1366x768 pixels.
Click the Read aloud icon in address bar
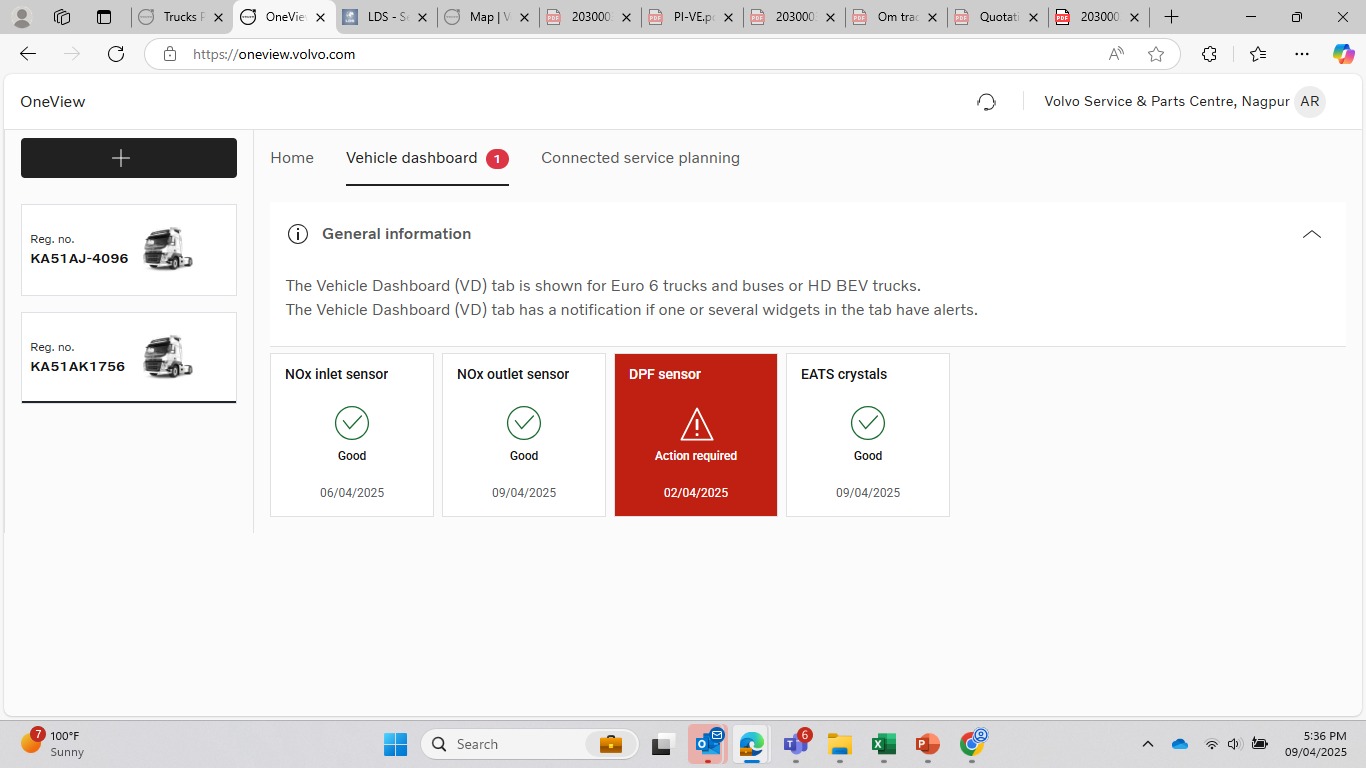(1116, 54)
